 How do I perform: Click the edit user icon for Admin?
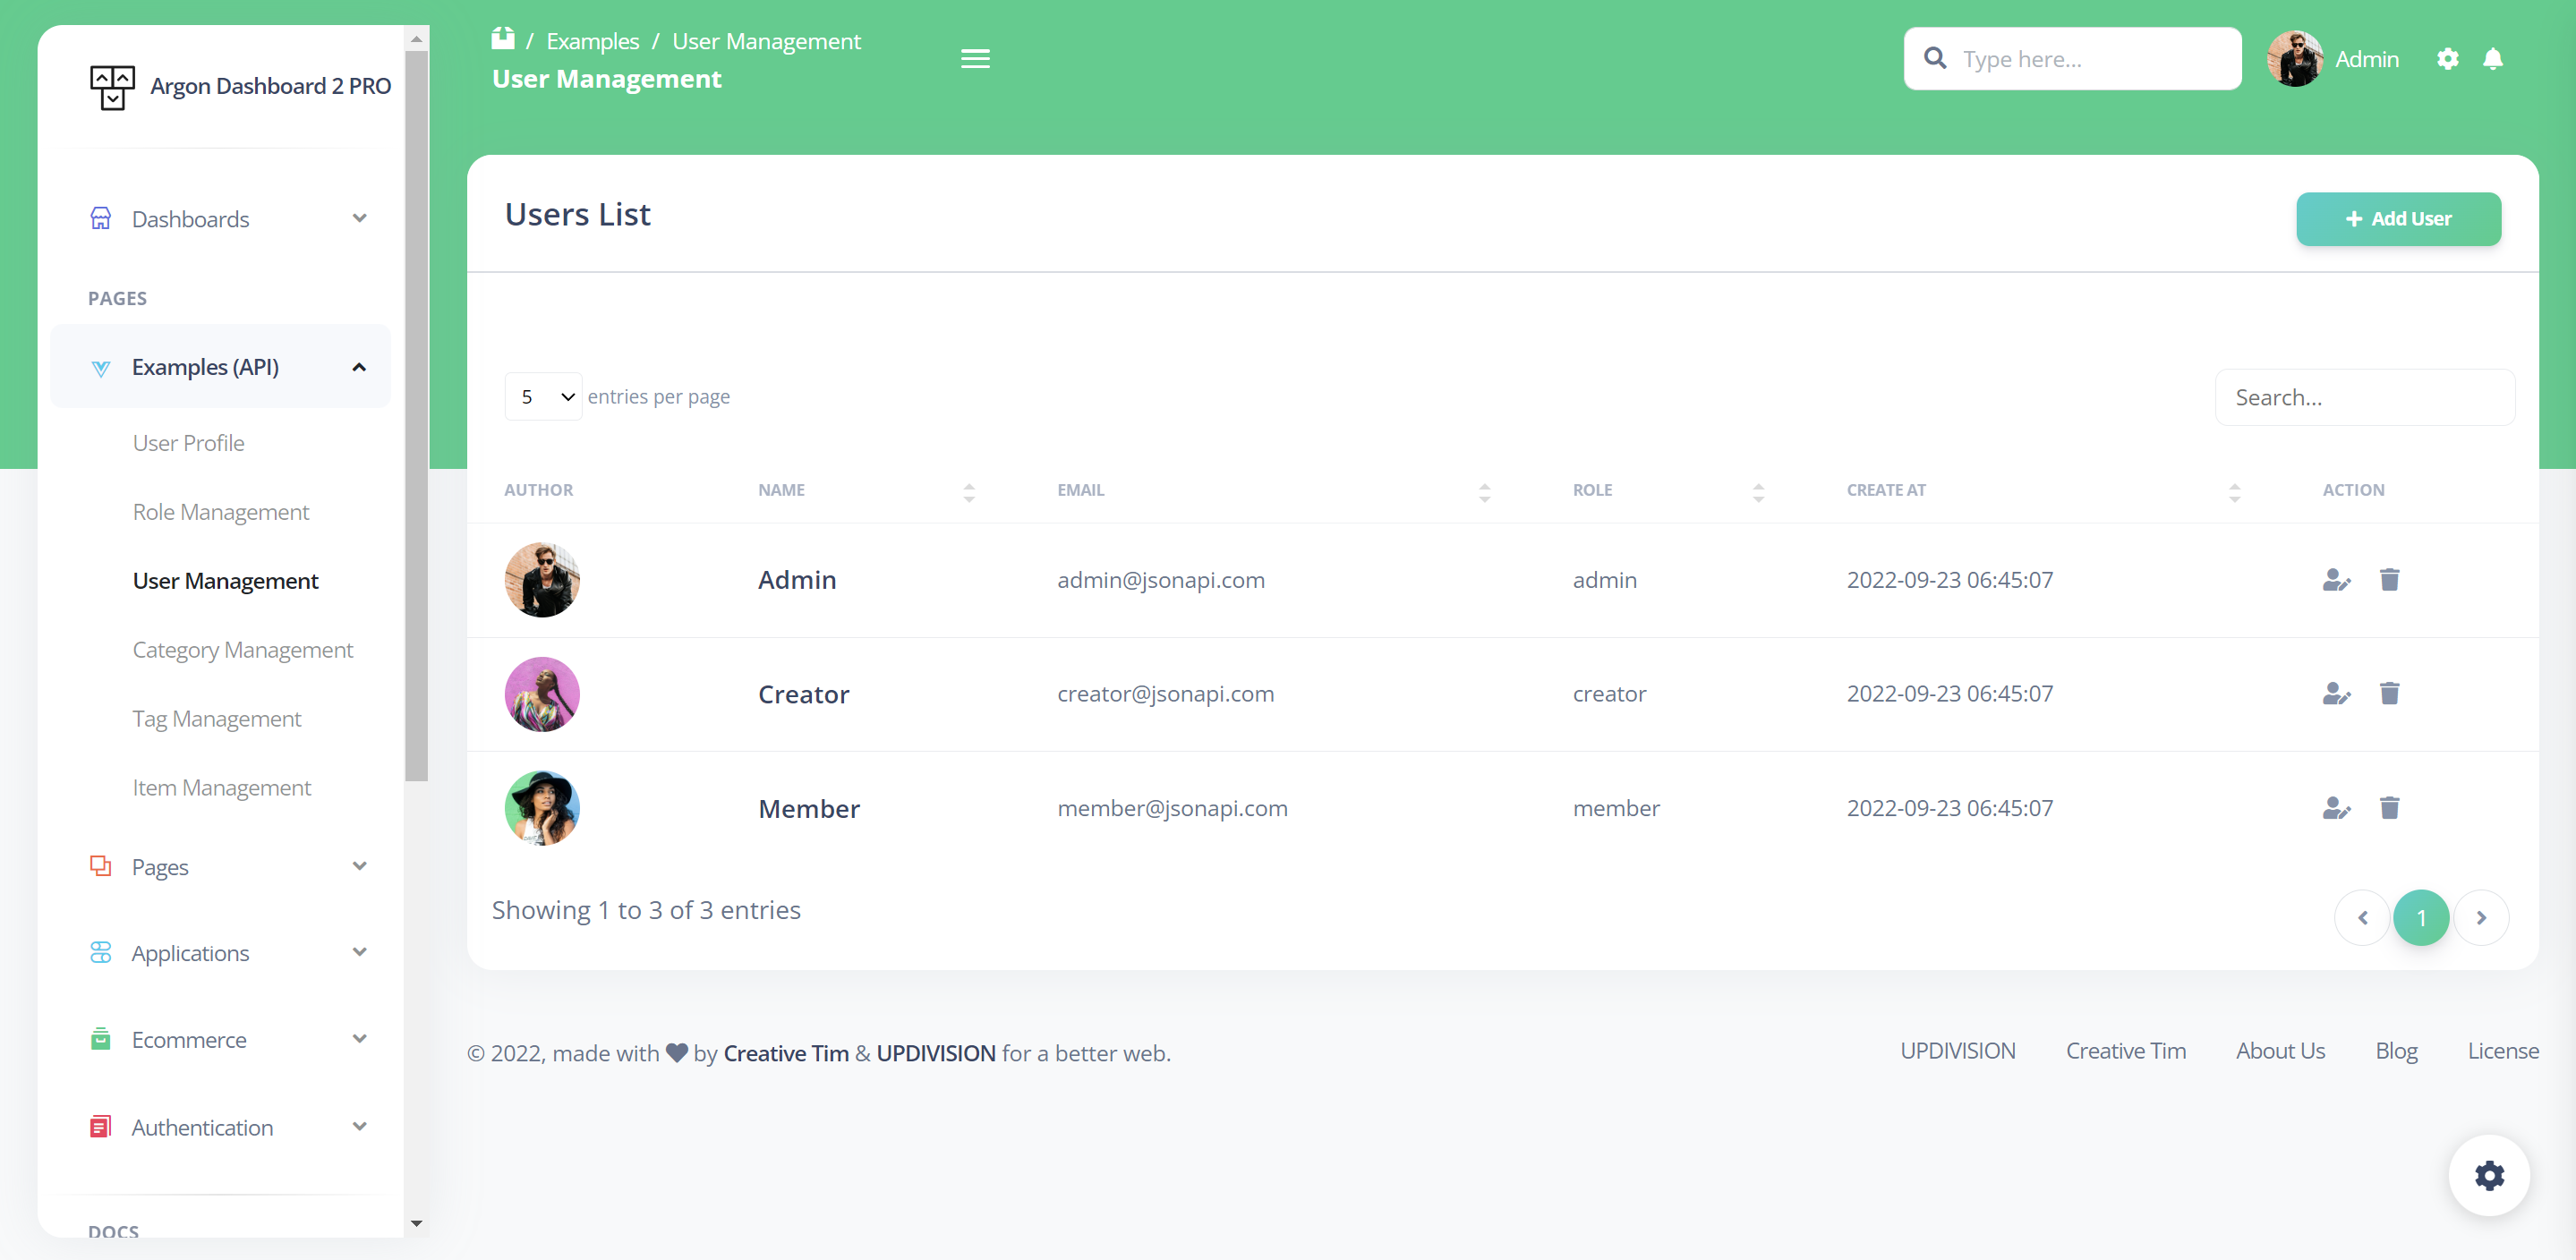(2335, 580)
